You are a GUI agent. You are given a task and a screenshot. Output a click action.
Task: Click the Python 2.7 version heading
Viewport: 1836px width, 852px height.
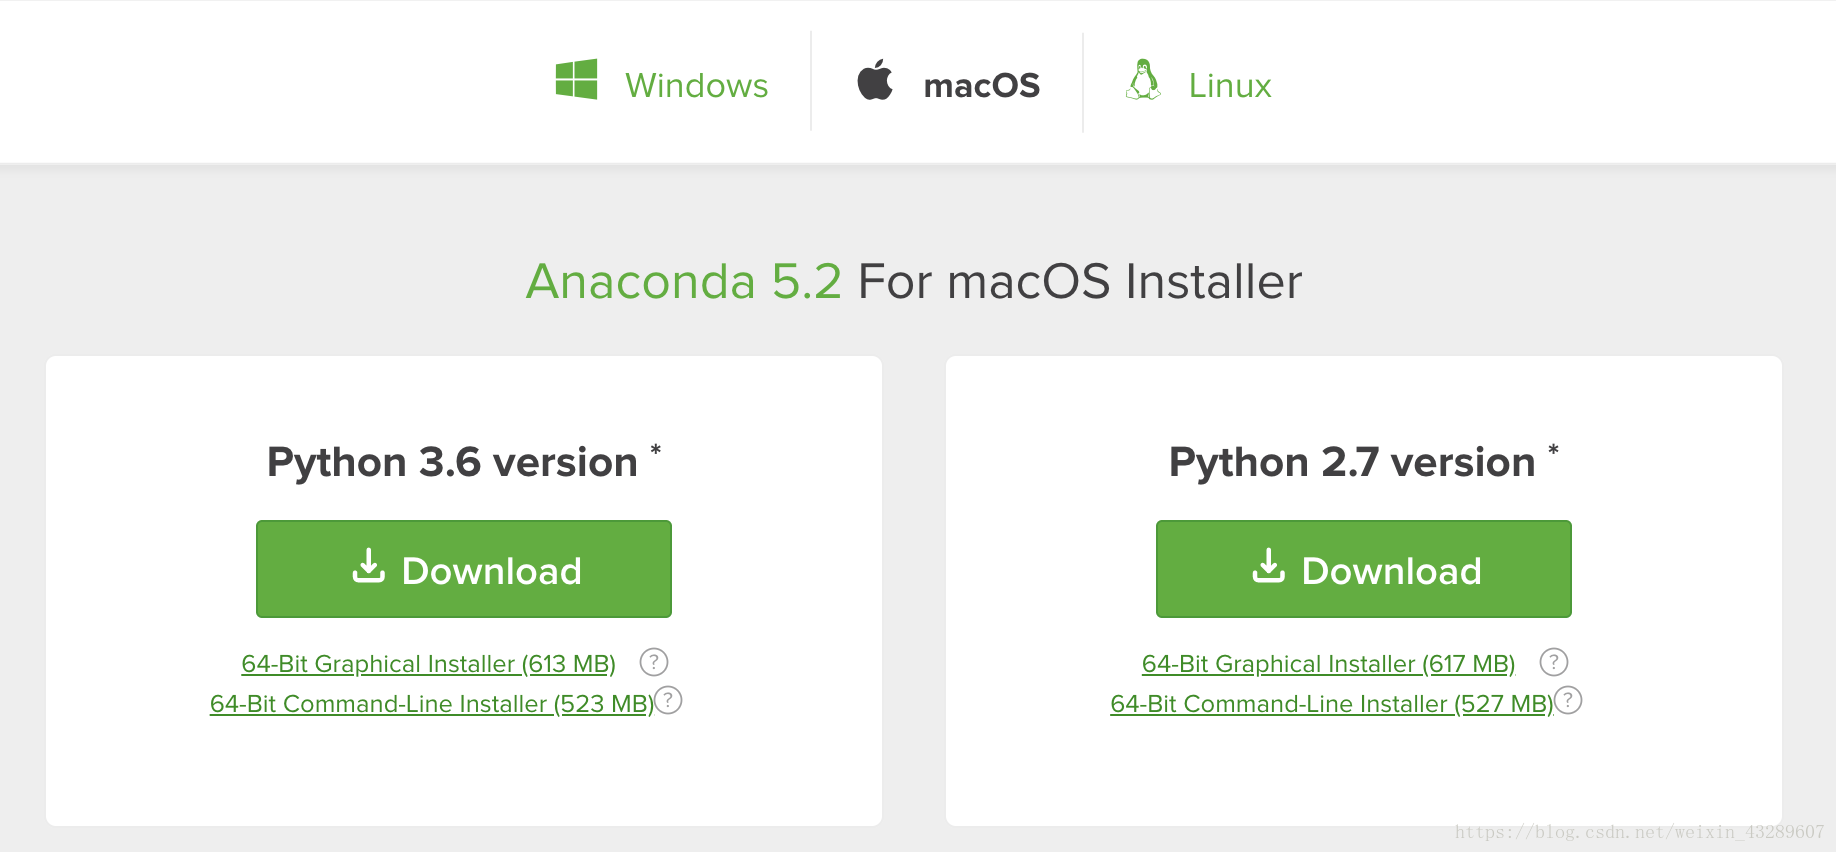[x=1352, y=463]
